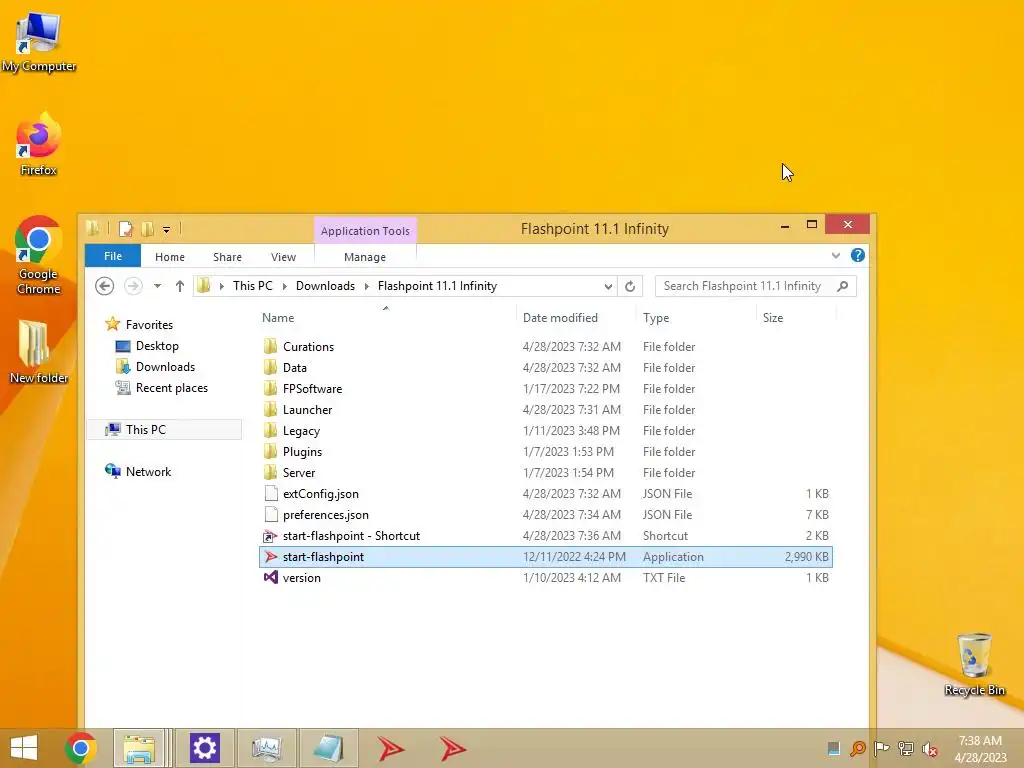Image resolution: width=1024 pixels, height=768 pixels.
Task: Select the Curations folder
Action: (546, 347)
